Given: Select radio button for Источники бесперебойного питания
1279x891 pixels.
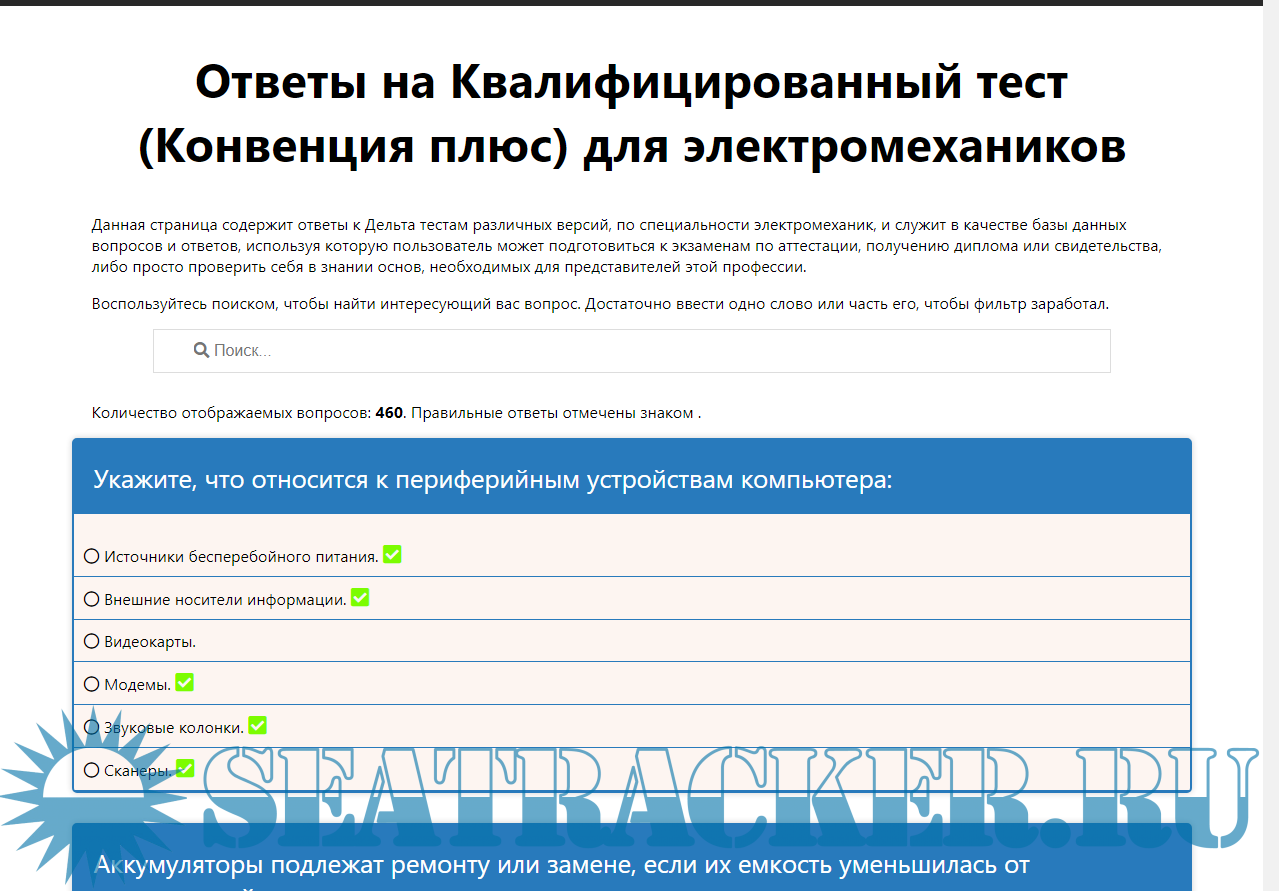Looking at the screenshot, I should pyautogui.click(x=92, y=556).
